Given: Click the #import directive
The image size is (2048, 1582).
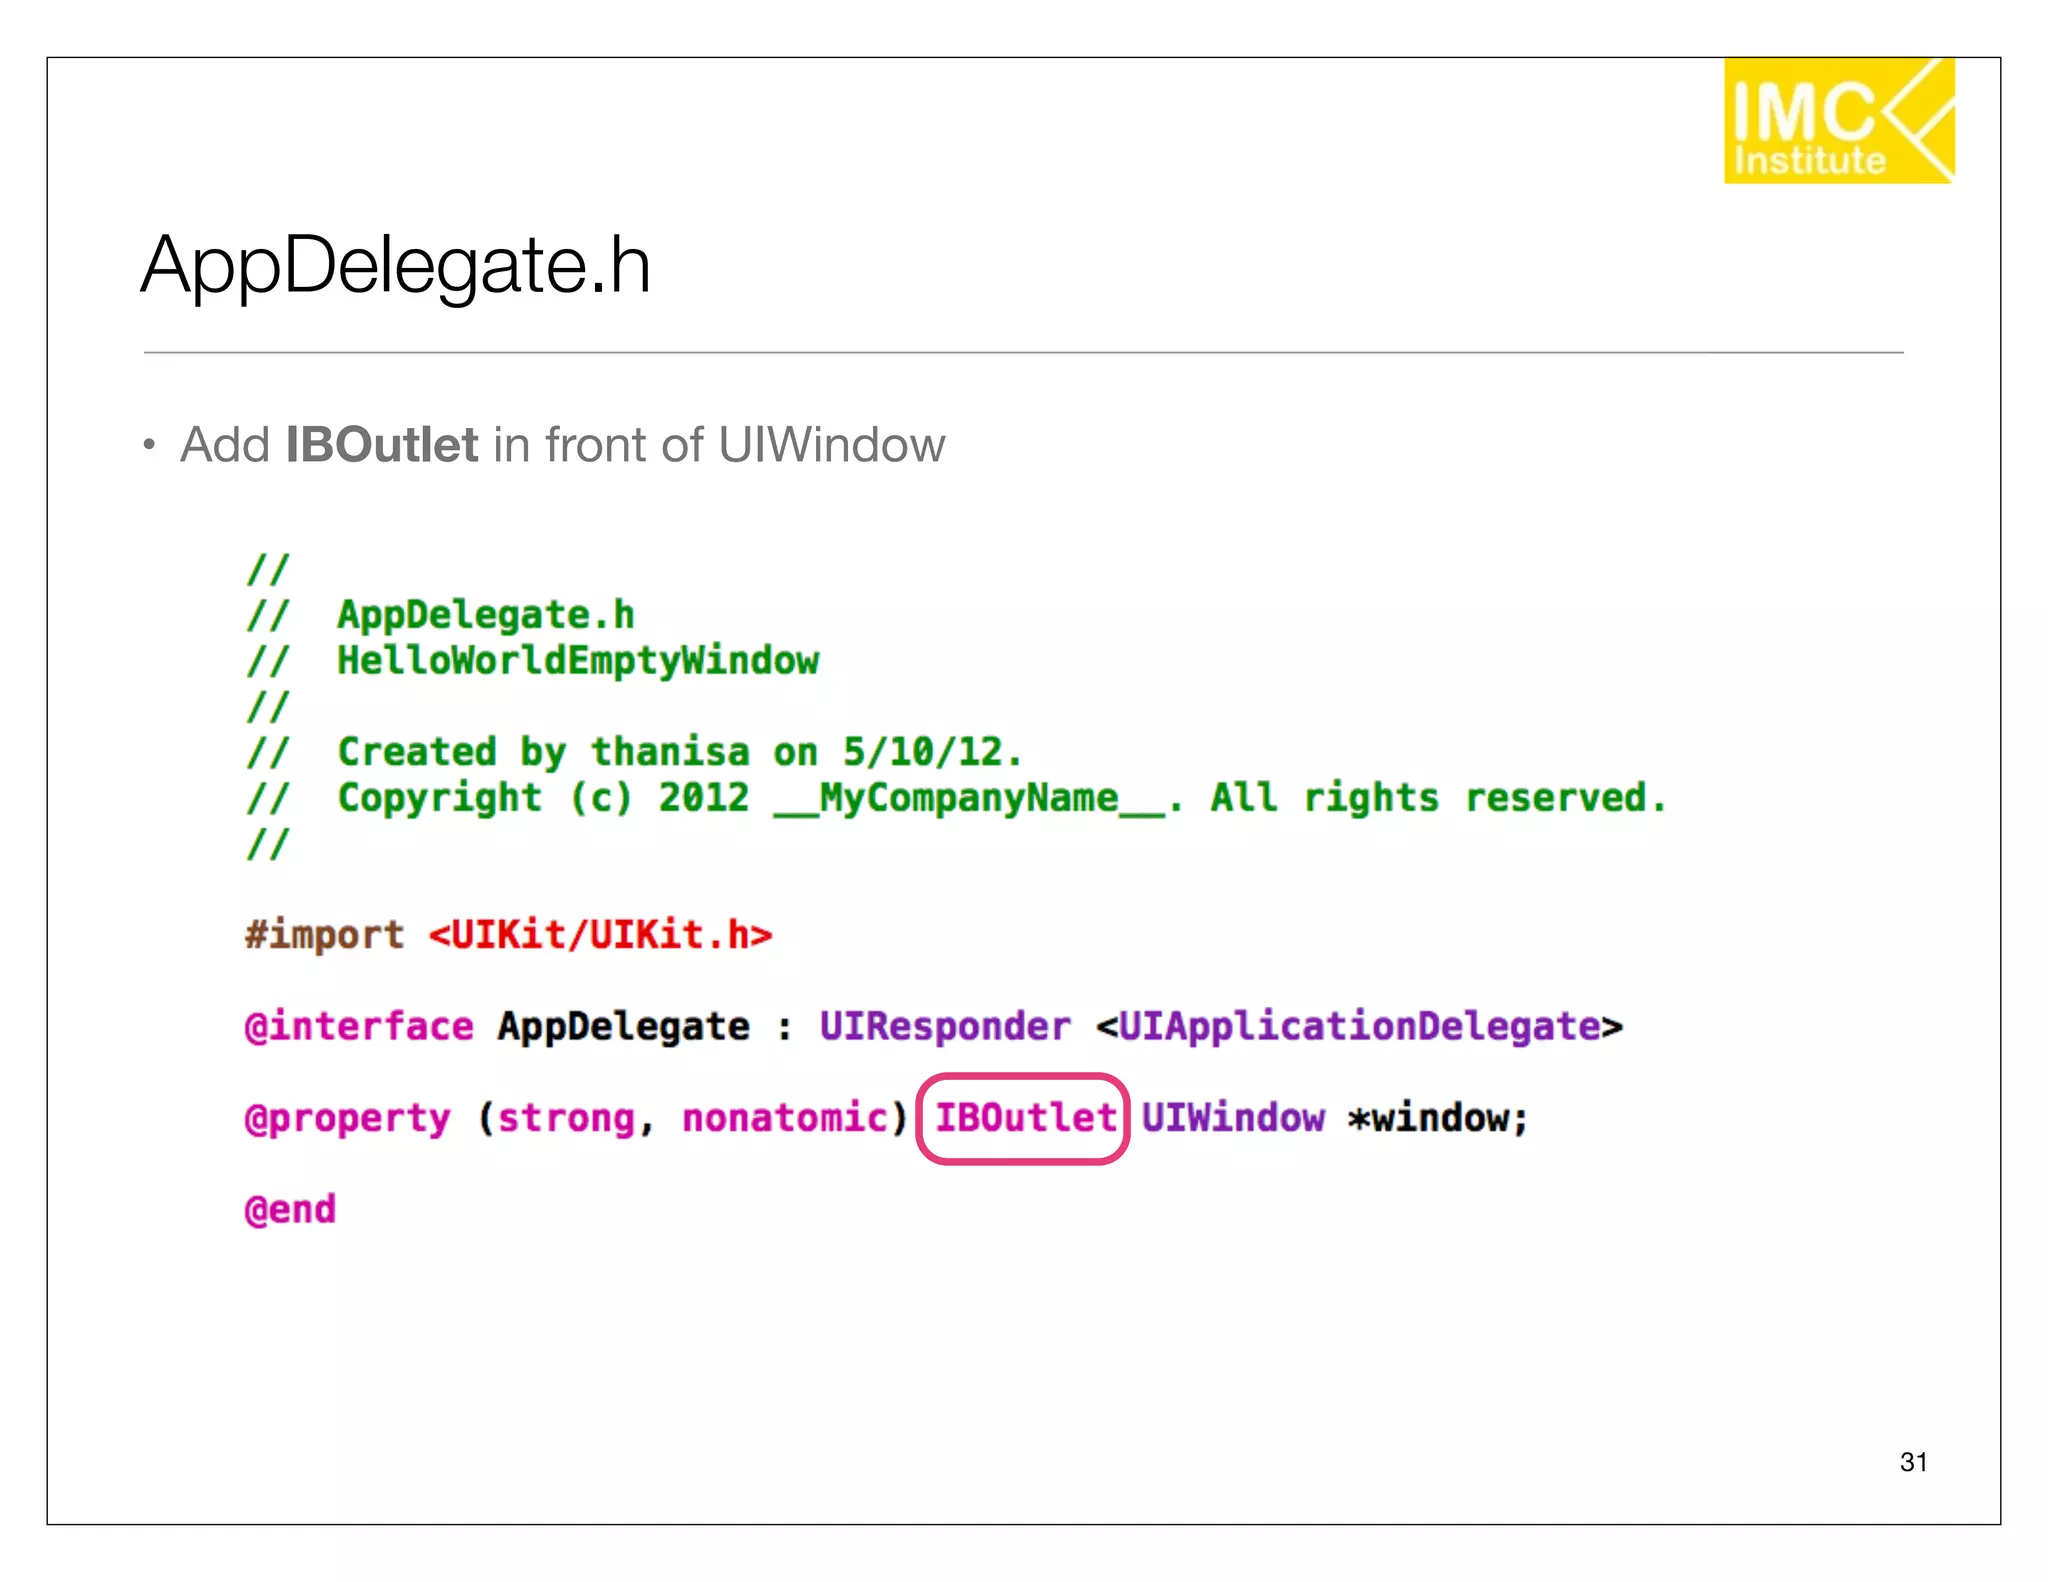Looking at the screenshot, I should [x=324, y=935].
